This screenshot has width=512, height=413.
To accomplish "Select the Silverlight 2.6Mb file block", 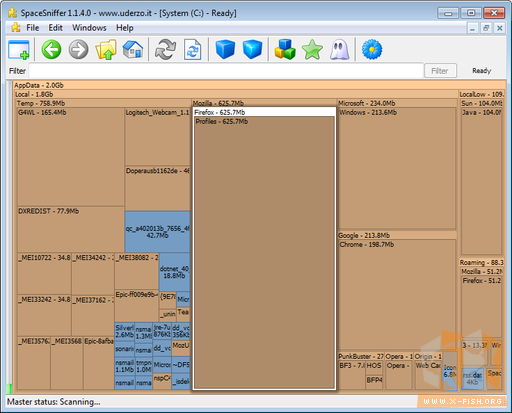I will pyautogui.click(x=125, y=332).
